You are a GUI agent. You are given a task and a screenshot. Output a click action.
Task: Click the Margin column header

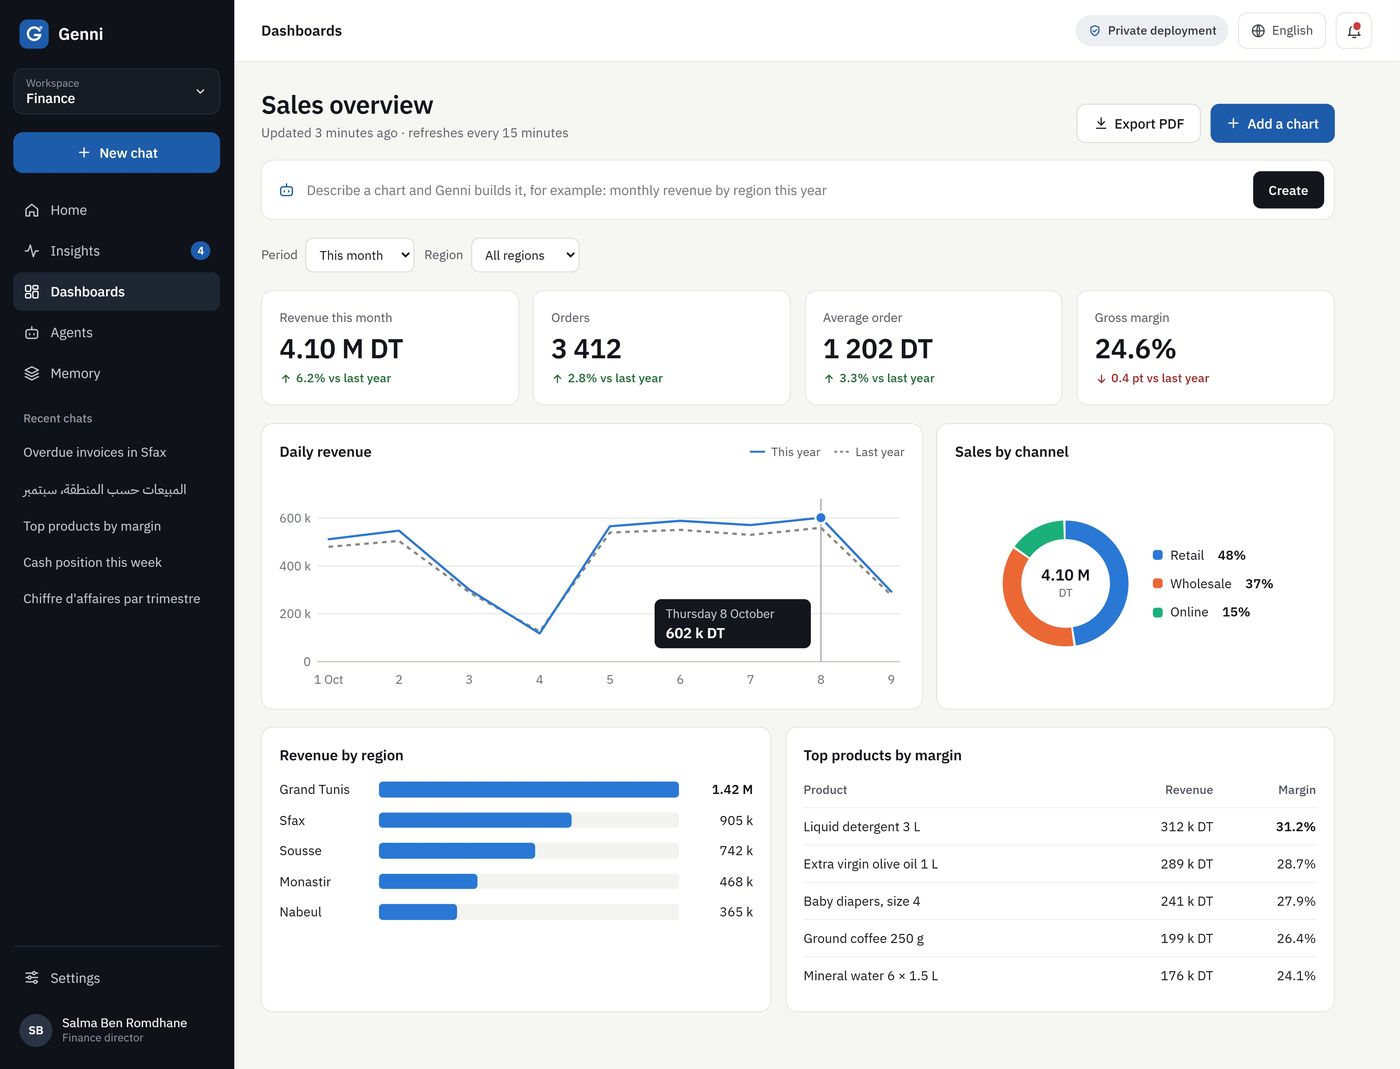(x=1297, y=790)
